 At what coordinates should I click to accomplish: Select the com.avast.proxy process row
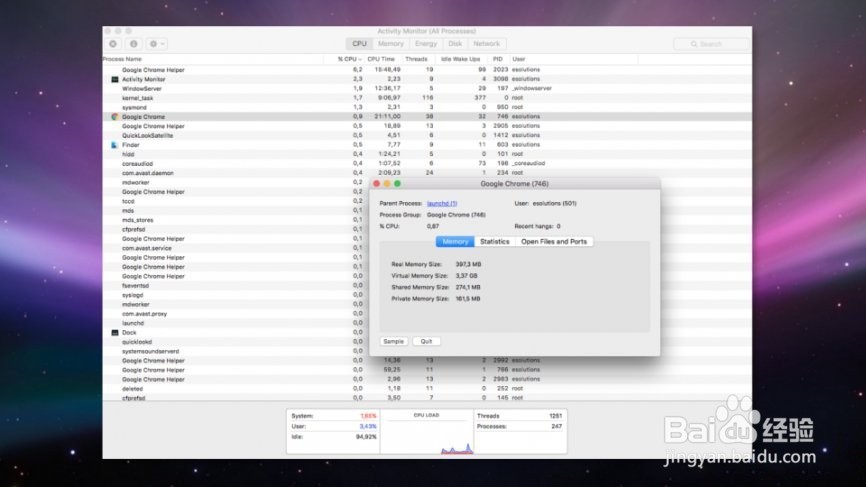pyautogui.click(x=236, y=314)
